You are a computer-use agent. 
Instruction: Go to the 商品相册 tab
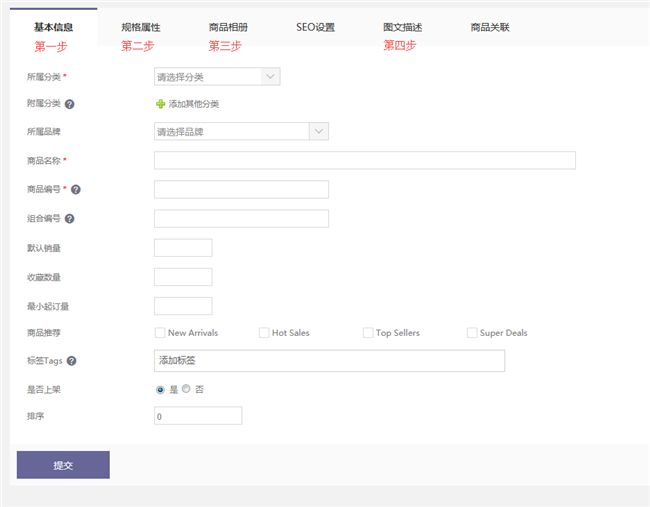coord(228,27)
